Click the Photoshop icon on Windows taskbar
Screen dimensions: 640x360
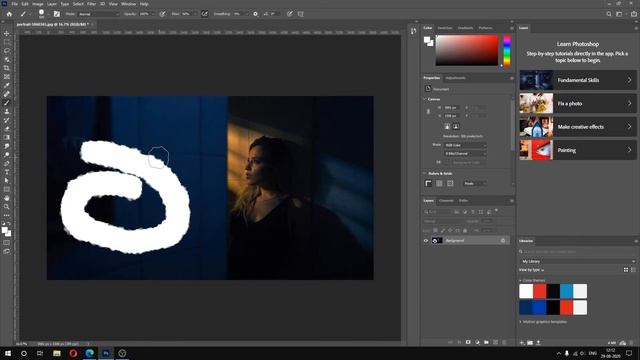pyautogui.click(x=106, y=353)
